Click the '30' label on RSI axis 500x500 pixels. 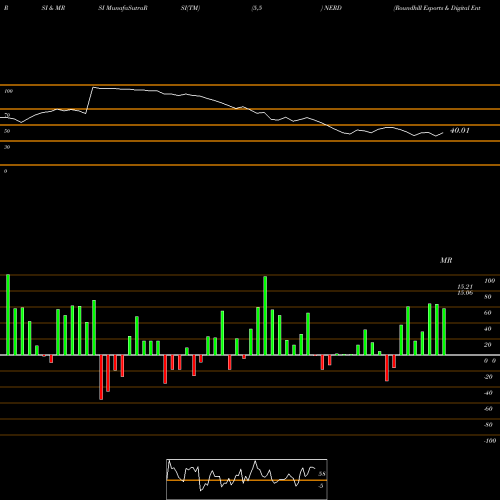7,147
